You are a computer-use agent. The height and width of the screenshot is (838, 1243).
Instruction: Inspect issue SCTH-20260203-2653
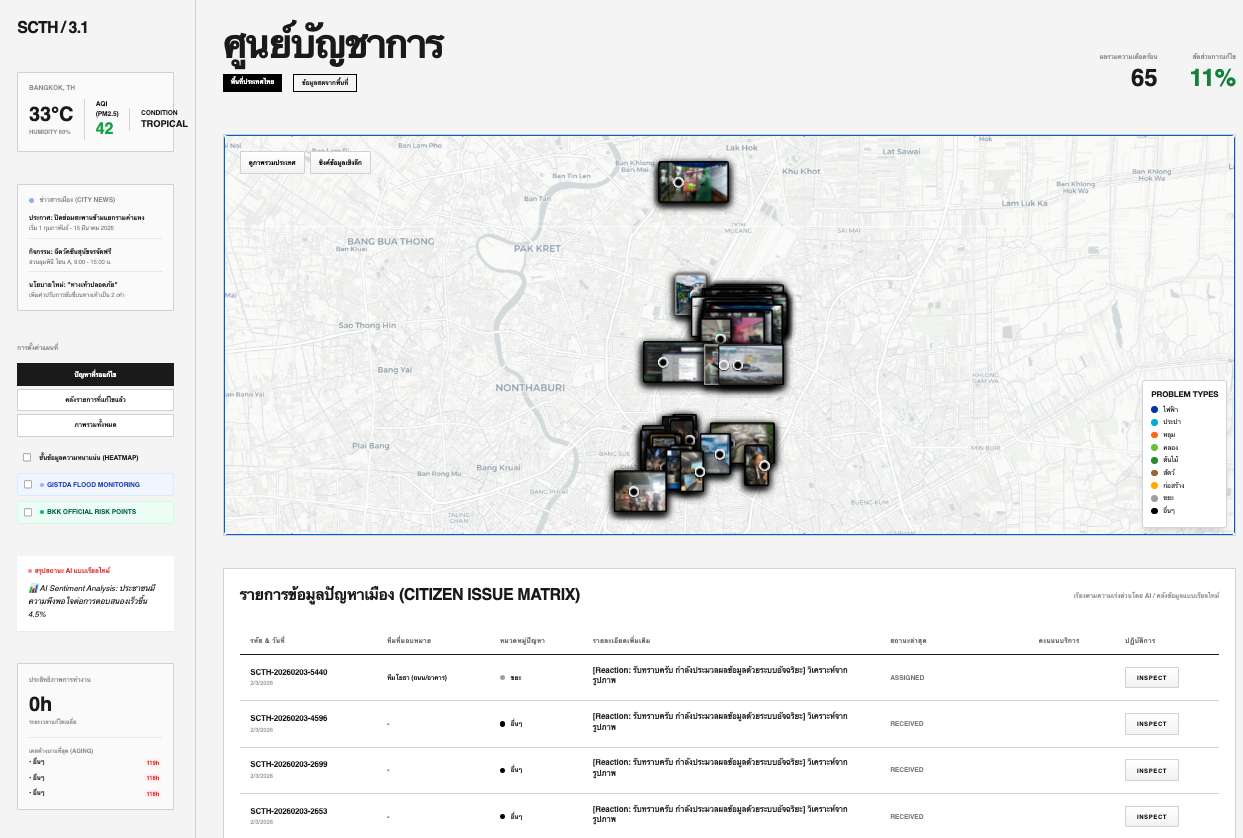coord(1152,817)
